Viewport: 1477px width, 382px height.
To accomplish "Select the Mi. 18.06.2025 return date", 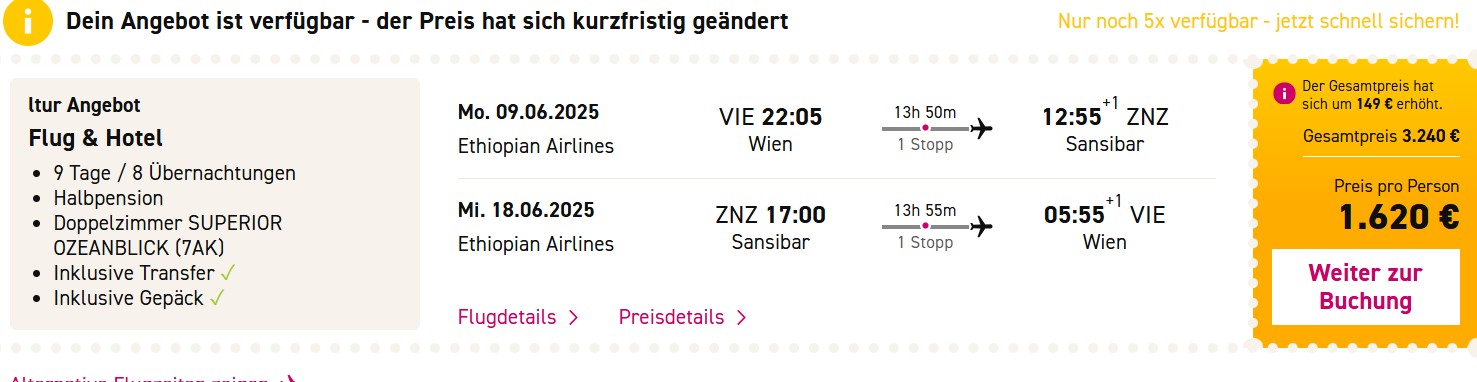I will tap(526, 210).
